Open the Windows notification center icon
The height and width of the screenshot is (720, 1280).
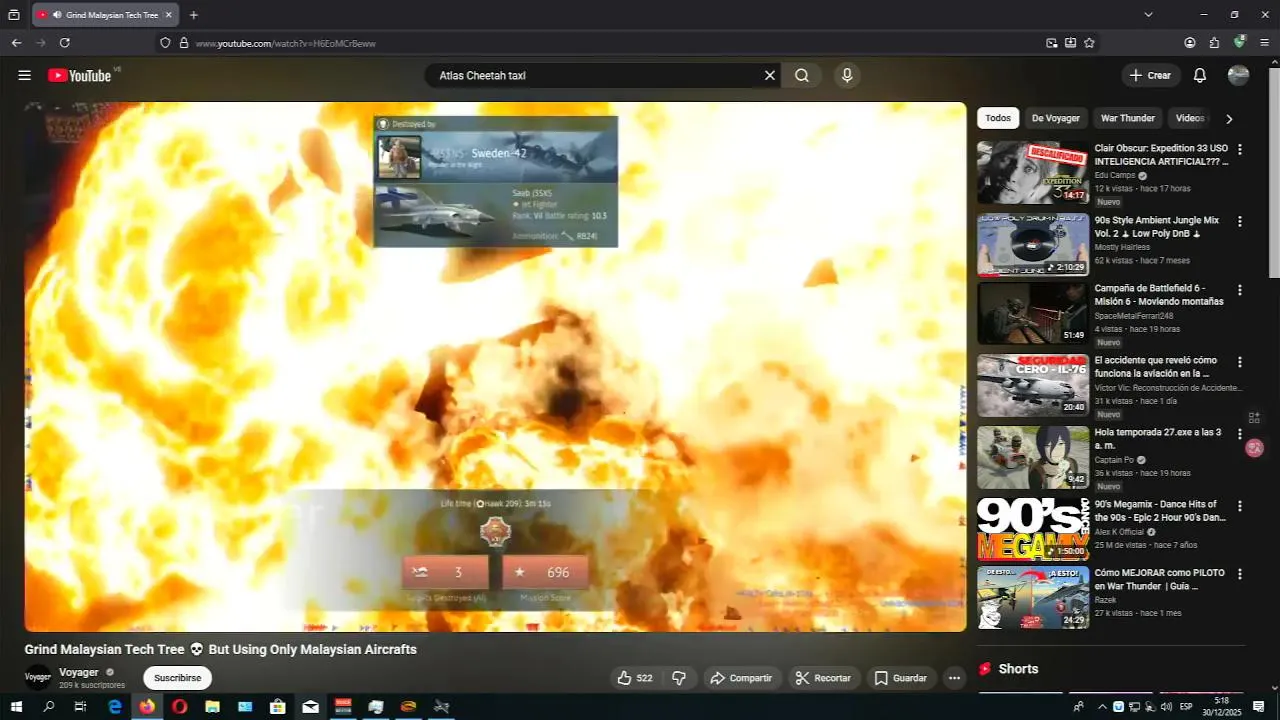click(x=1260, y=707)
